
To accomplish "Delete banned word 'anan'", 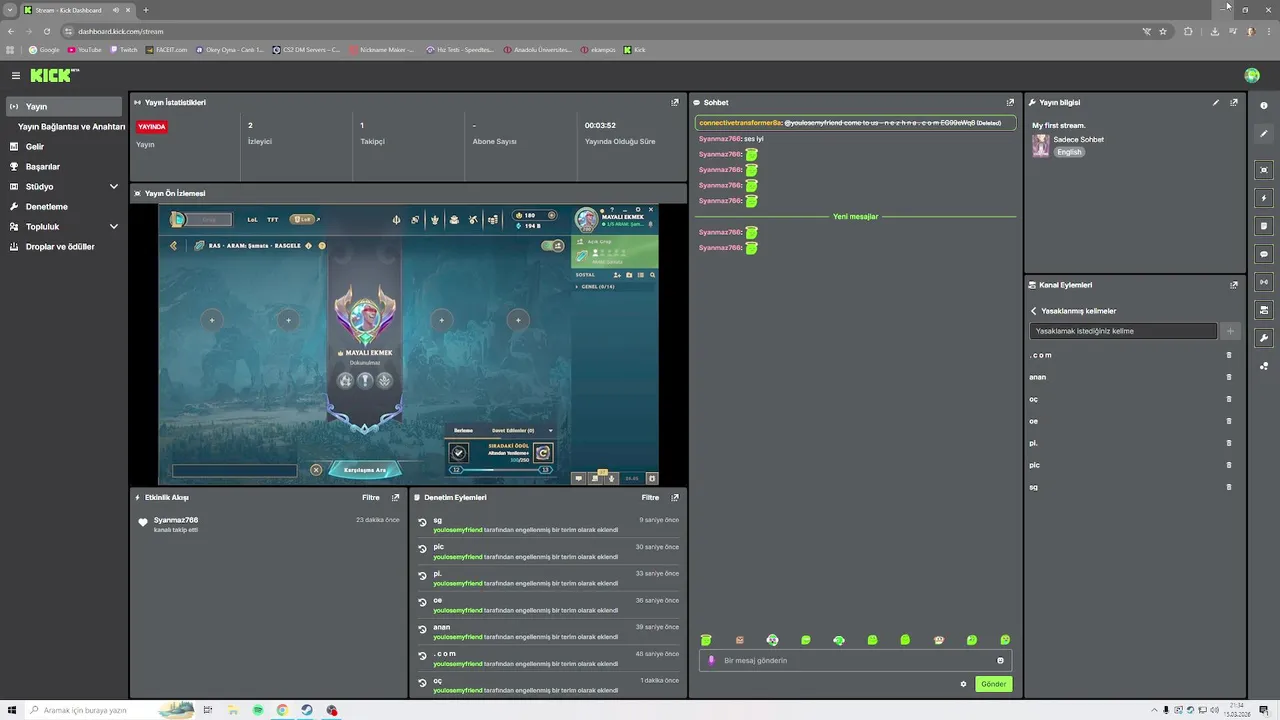I will [x=1229, y=377].
